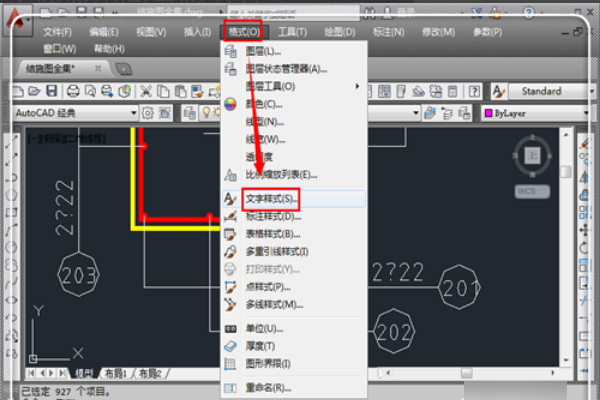Open the 编辑(E) menu
Screen dimensions: 600x400
coord(104,32)
